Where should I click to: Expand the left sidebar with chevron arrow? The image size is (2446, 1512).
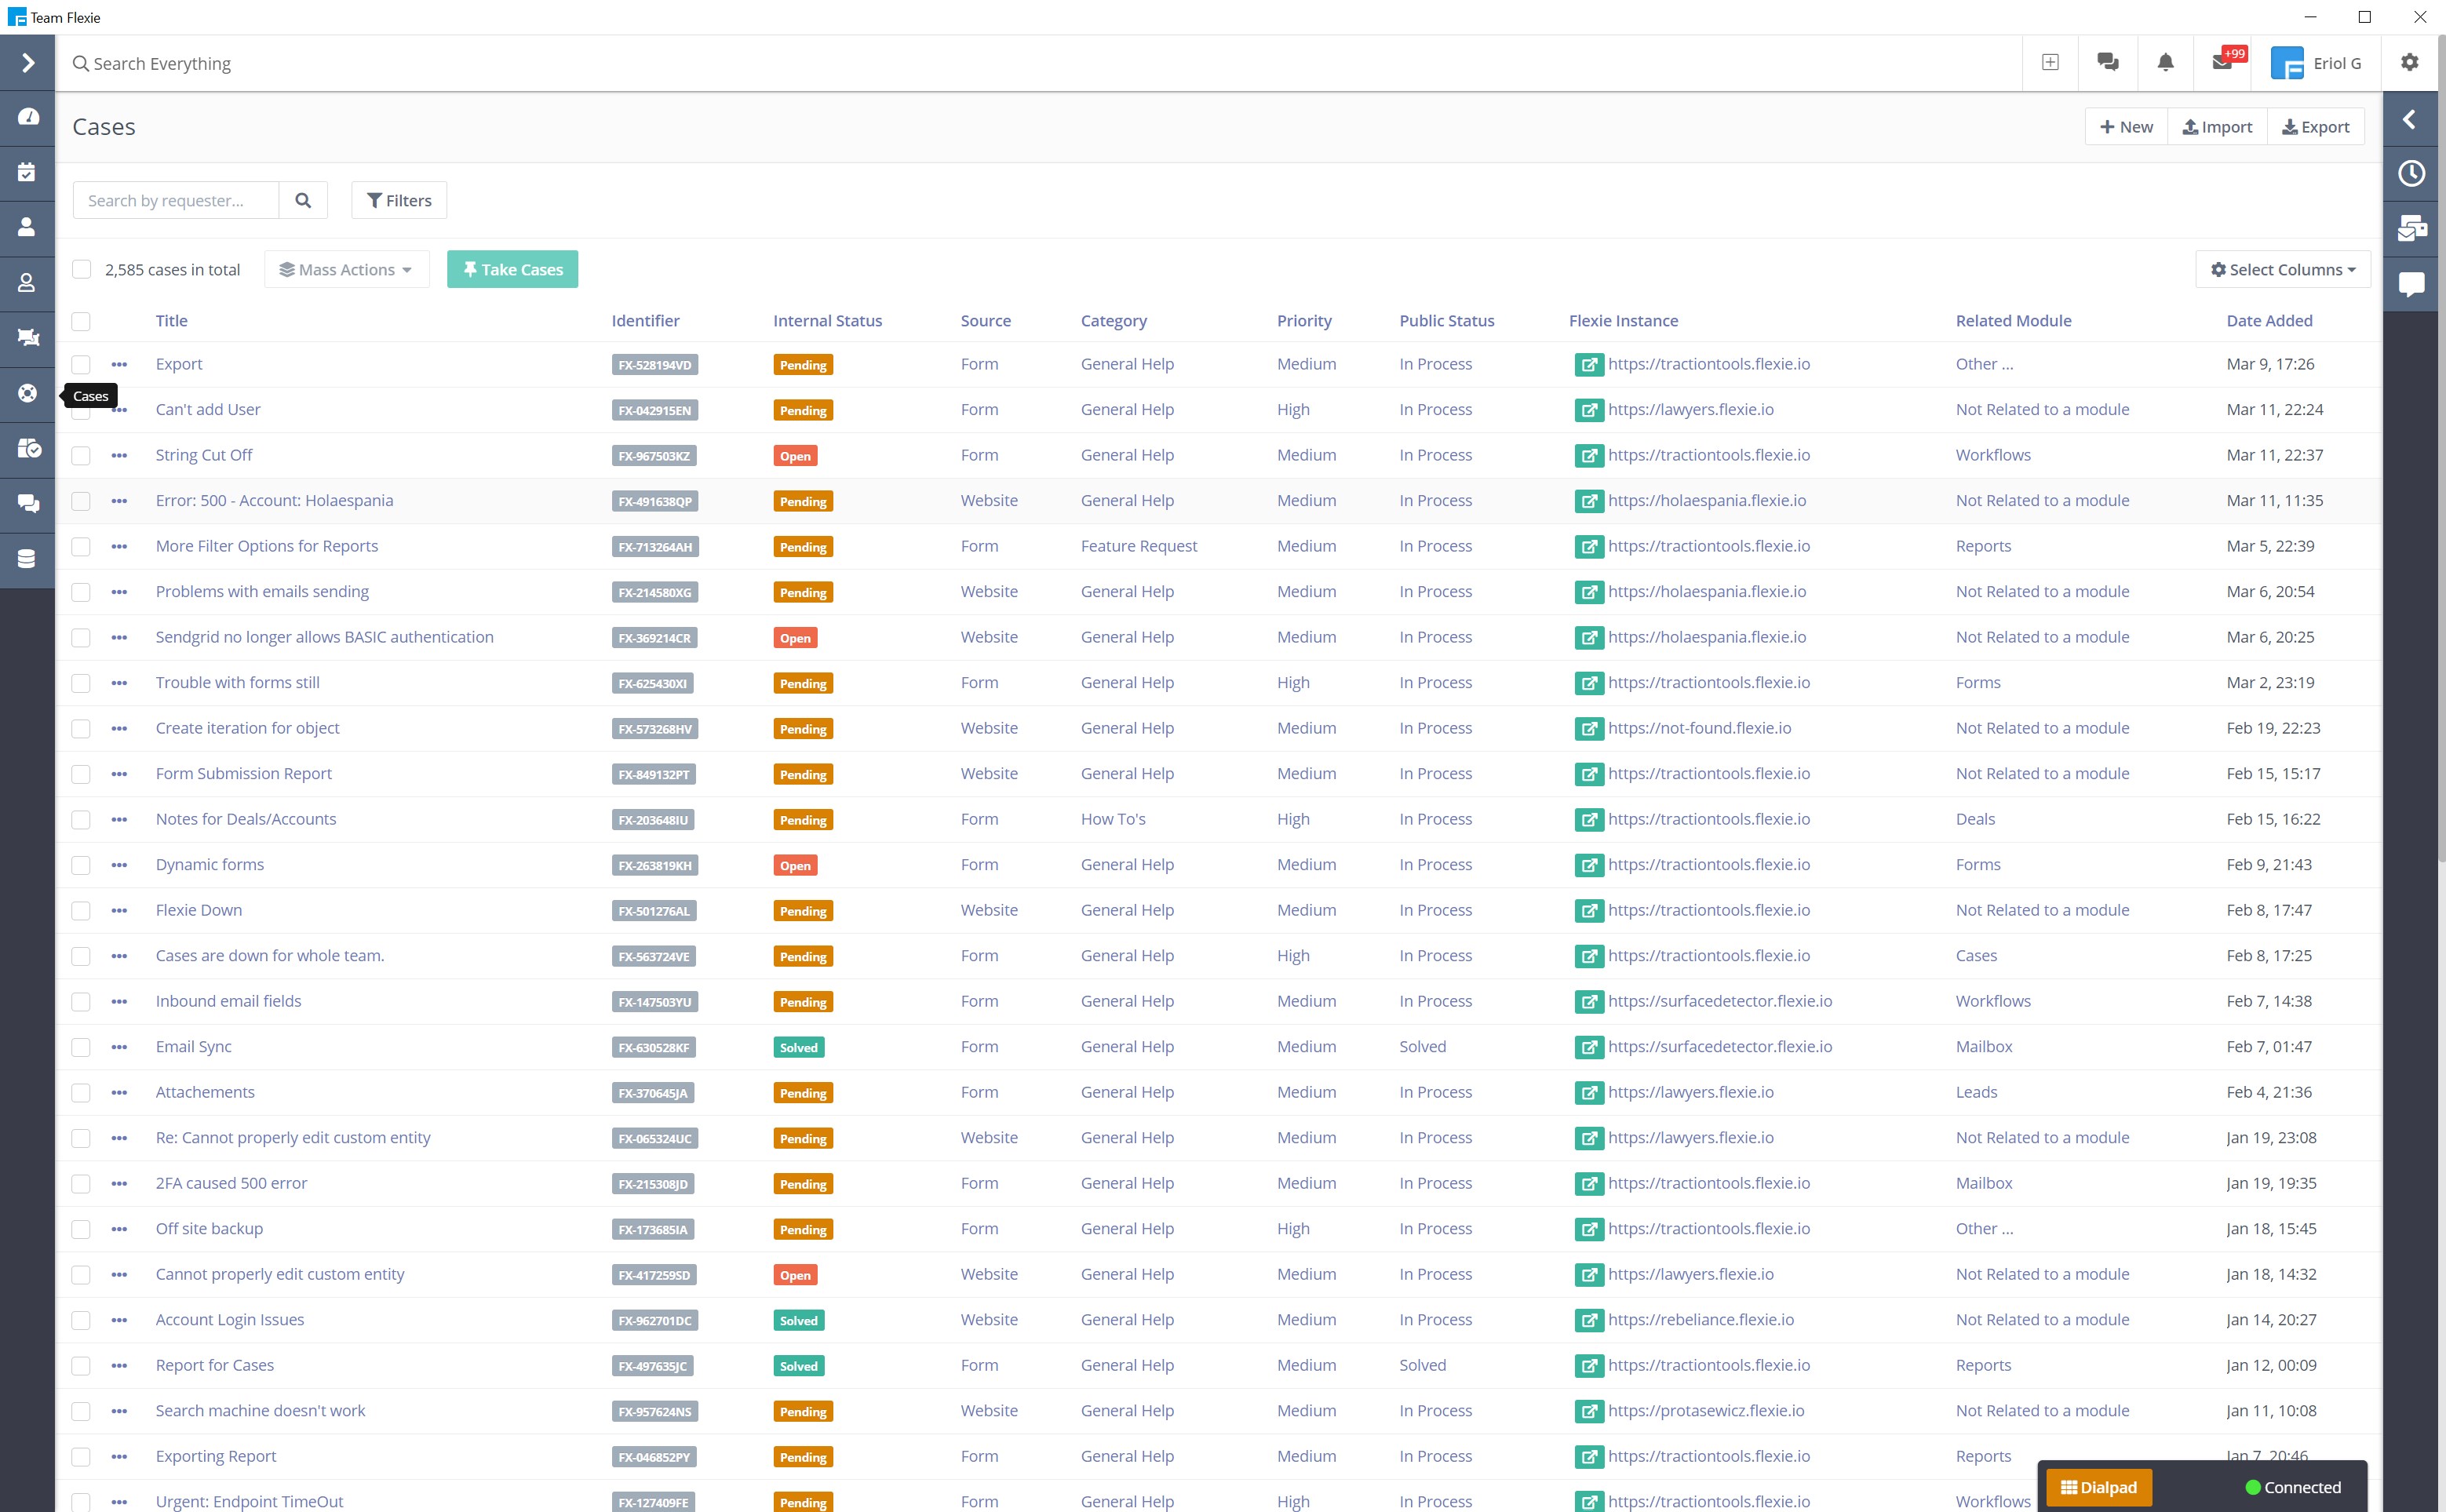pyautogui.click(x=28, y=63)
